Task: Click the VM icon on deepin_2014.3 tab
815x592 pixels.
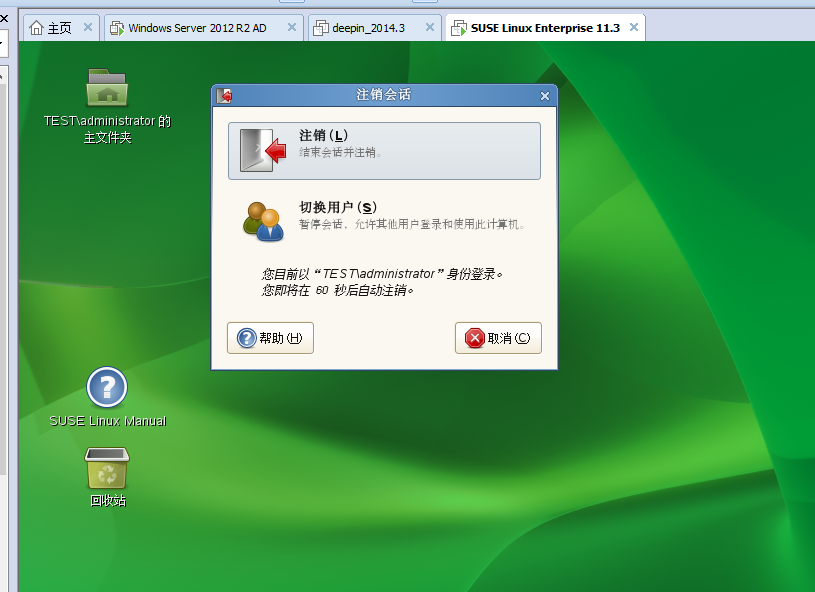Action: [321, 28]
